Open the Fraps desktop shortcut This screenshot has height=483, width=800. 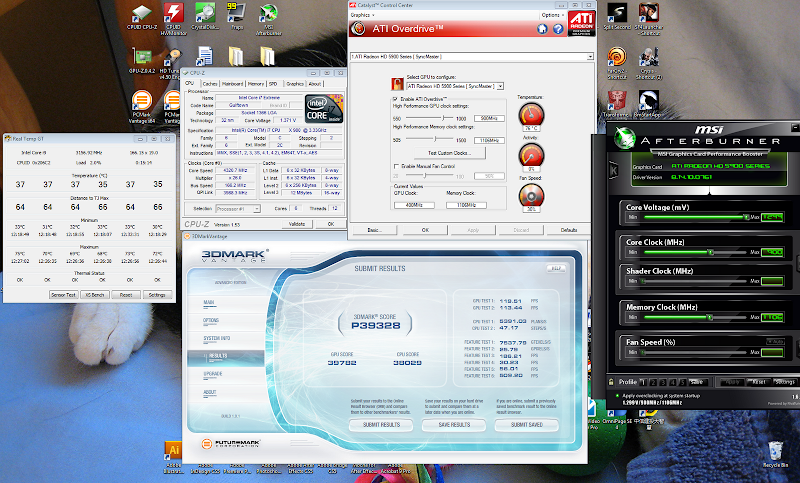[236, 17]
